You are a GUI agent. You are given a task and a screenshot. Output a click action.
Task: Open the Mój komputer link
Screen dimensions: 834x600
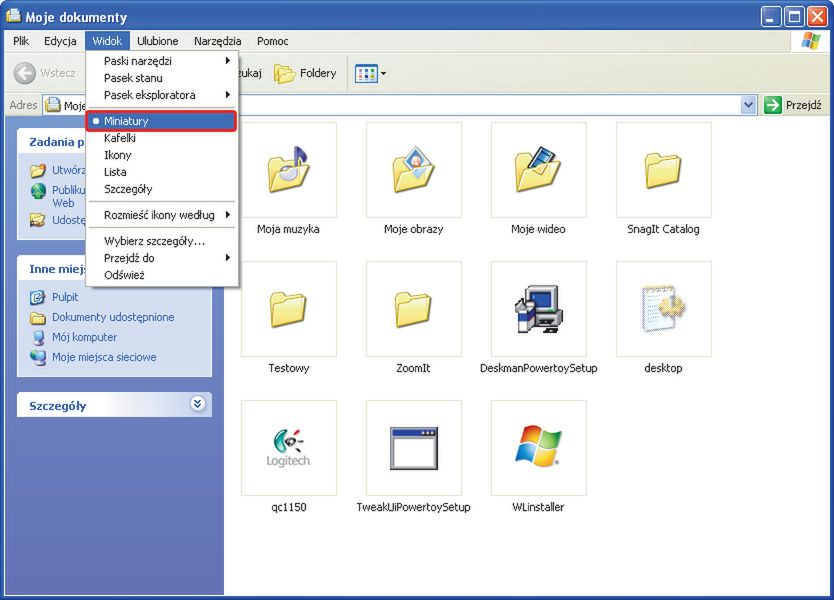(84, 337)
